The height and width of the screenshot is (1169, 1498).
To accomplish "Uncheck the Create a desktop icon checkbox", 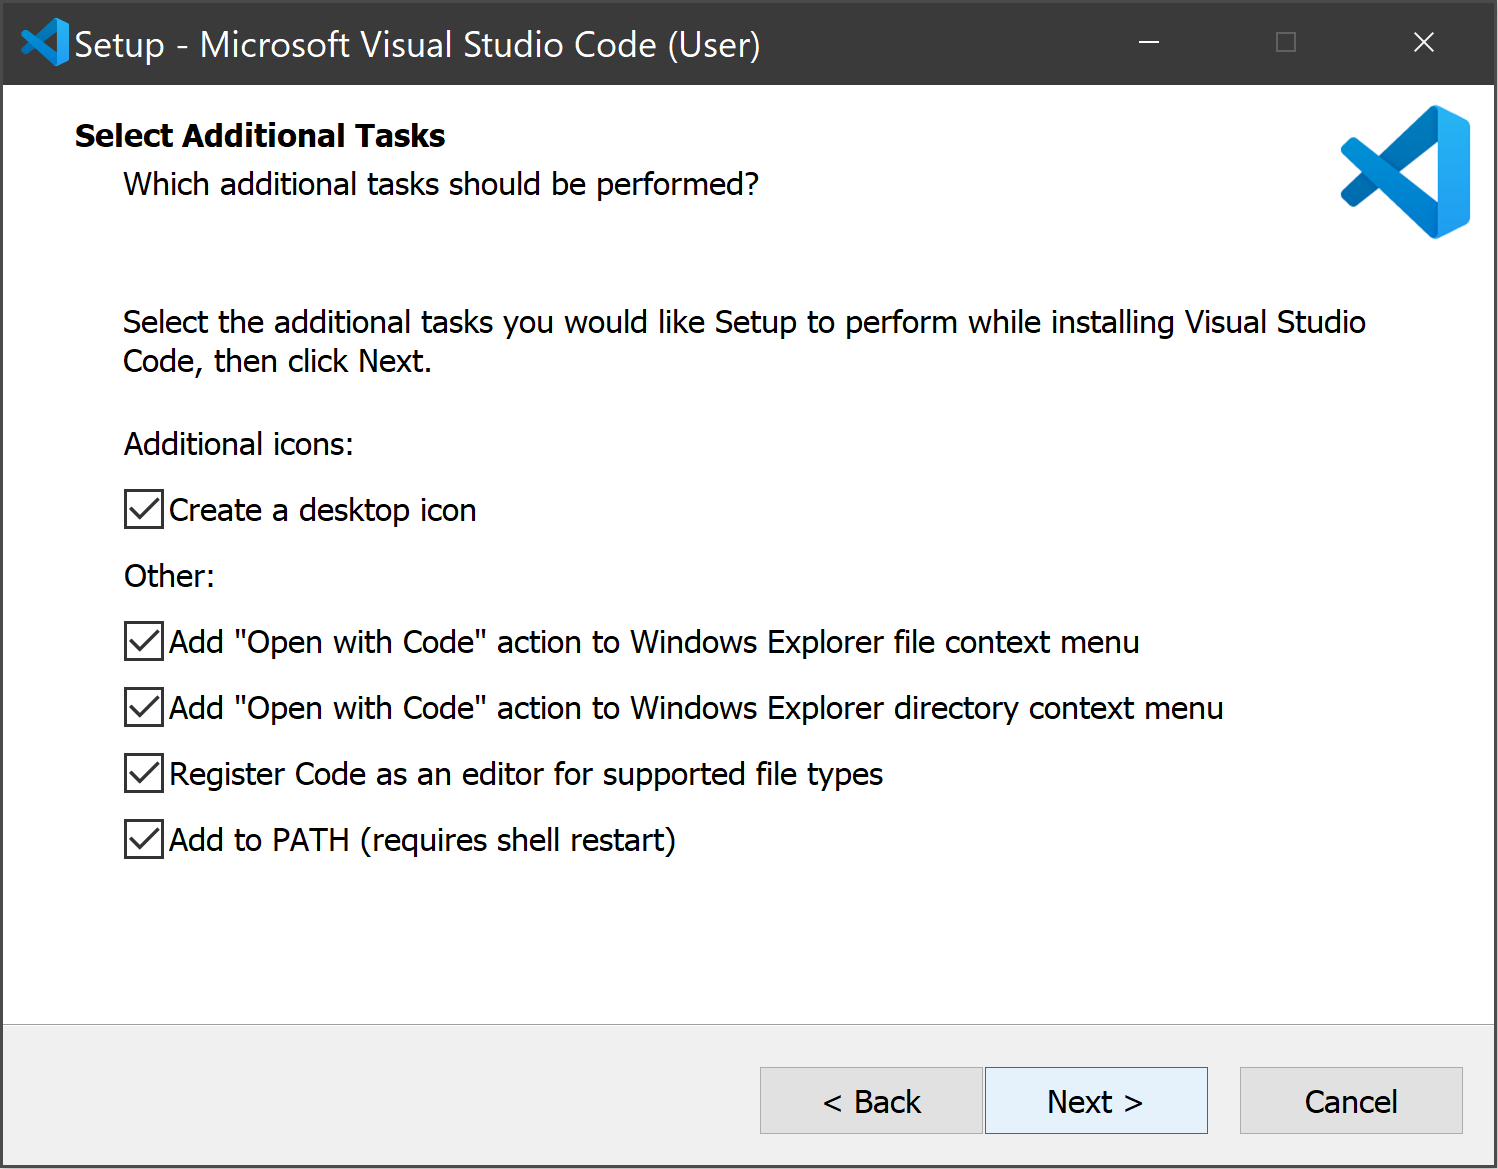I will coord(144,509).
